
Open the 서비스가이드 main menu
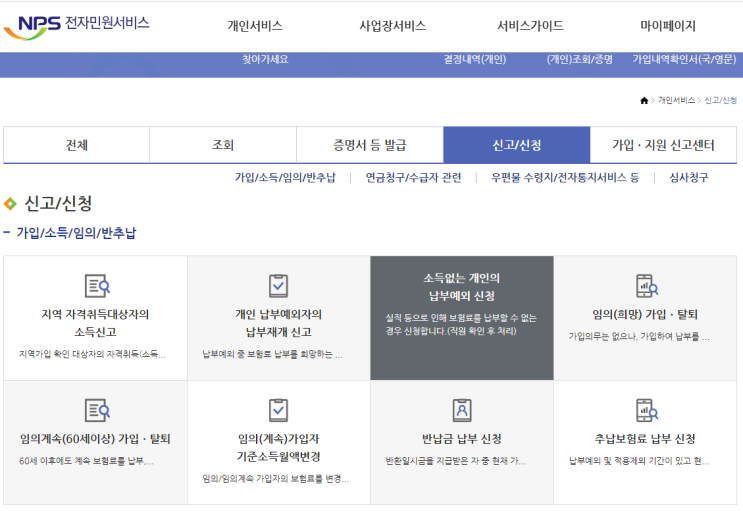point(530,26)
